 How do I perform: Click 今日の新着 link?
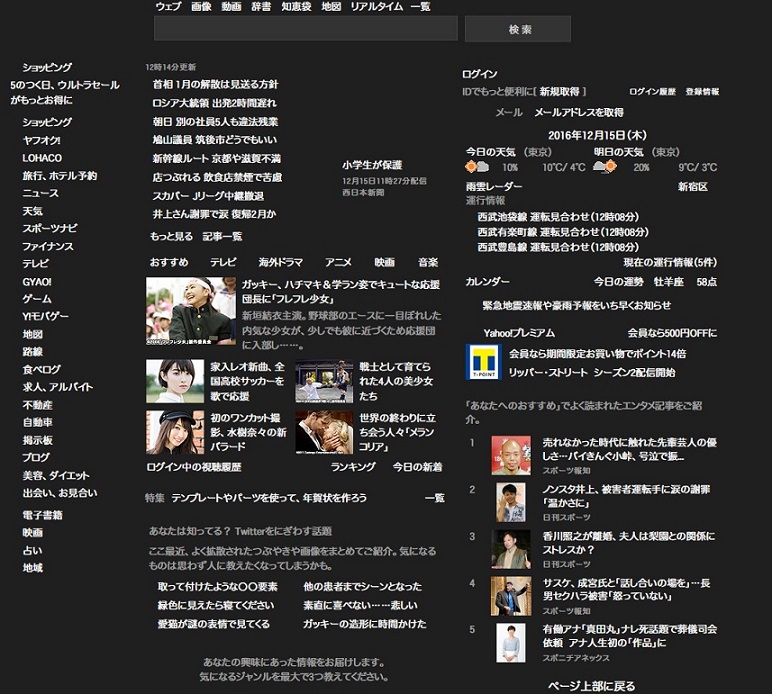418,467
